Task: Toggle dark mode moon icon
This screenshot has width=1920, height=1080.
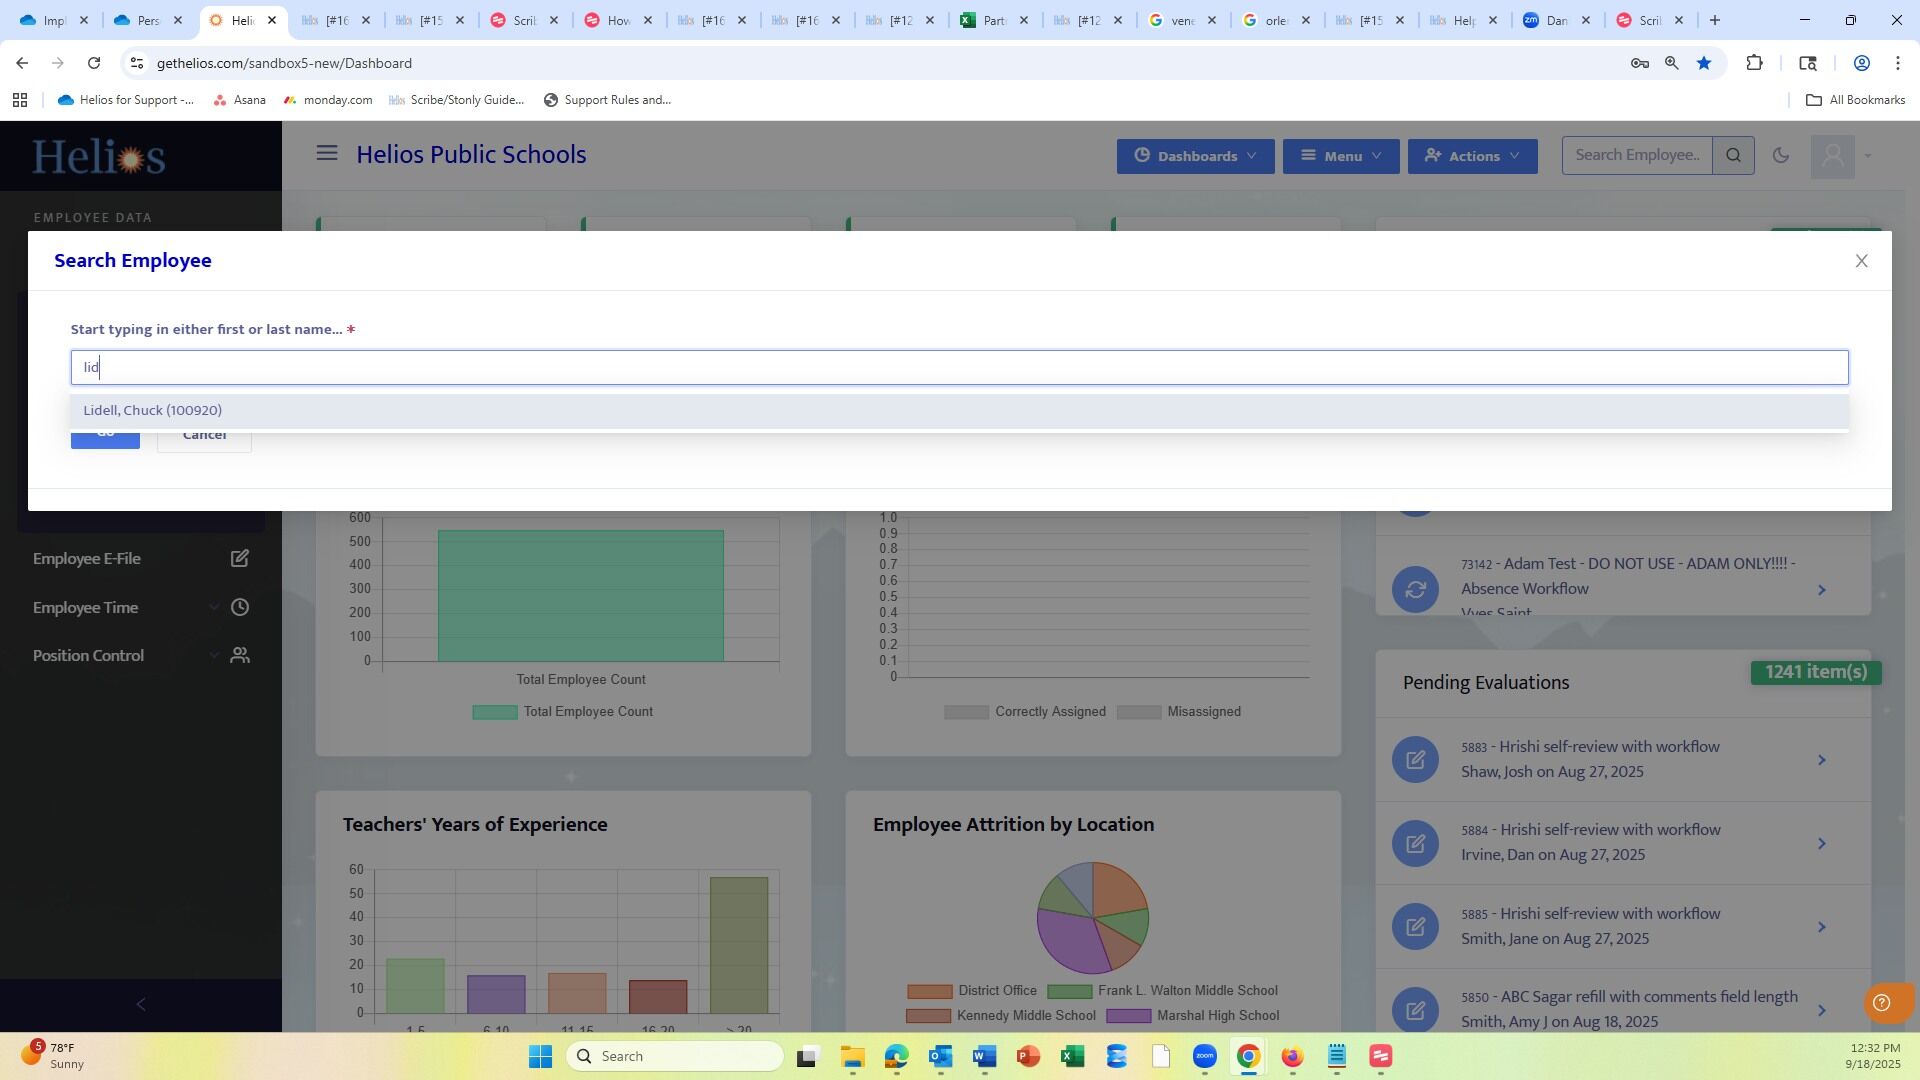Action: click(x=1780, y=156)
